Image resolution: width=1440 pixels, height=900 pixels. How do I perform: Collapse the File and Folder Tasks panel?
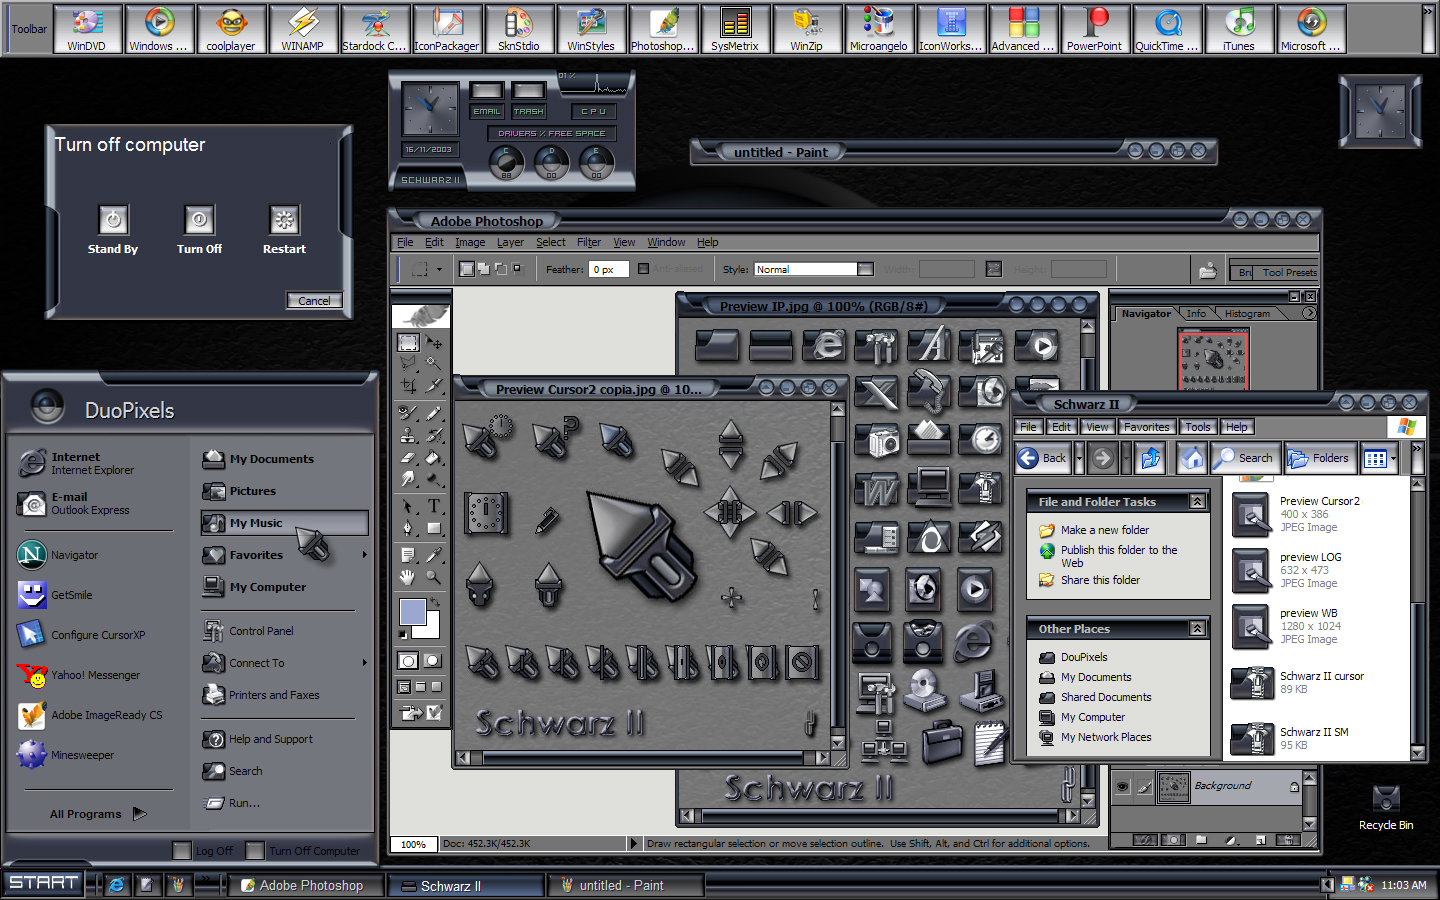pyautogui.click(x=1196, y=502)
